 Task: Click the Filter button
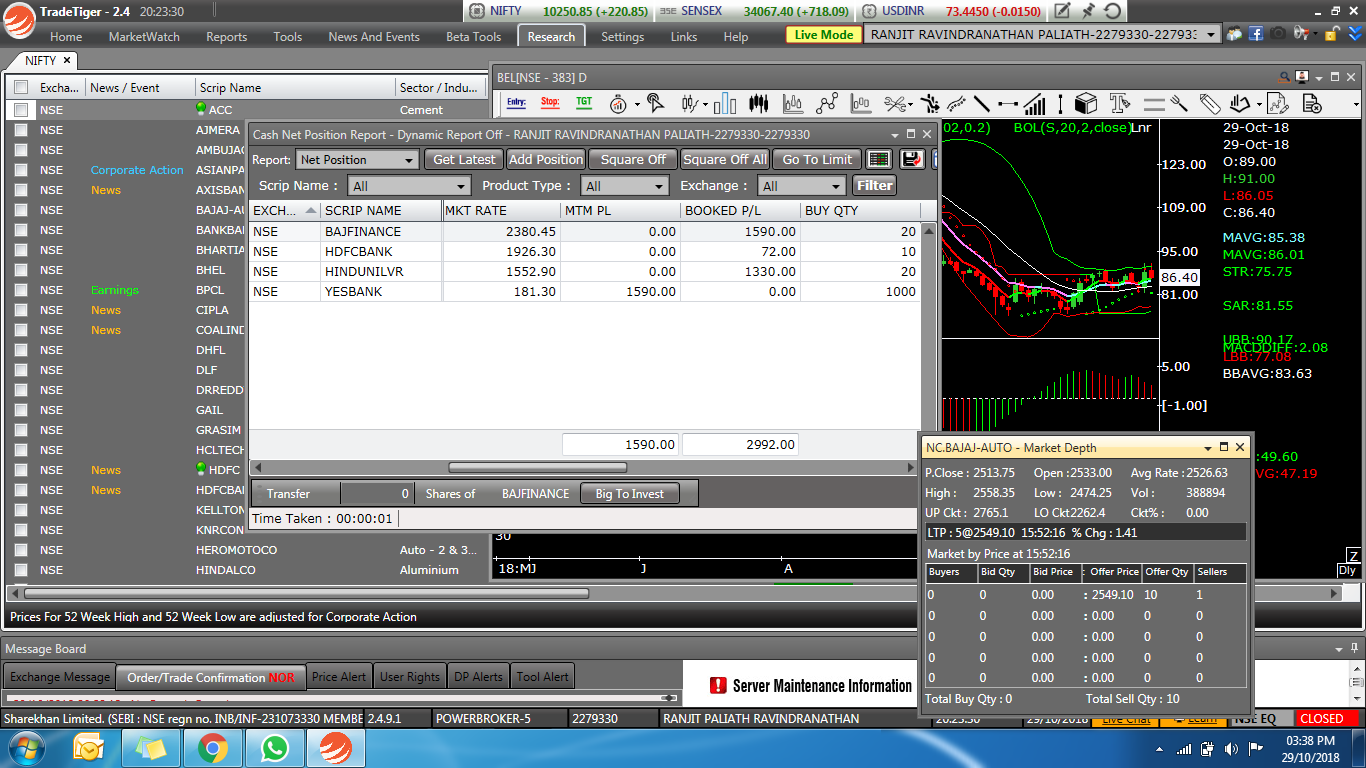click(x=874, y=185)
